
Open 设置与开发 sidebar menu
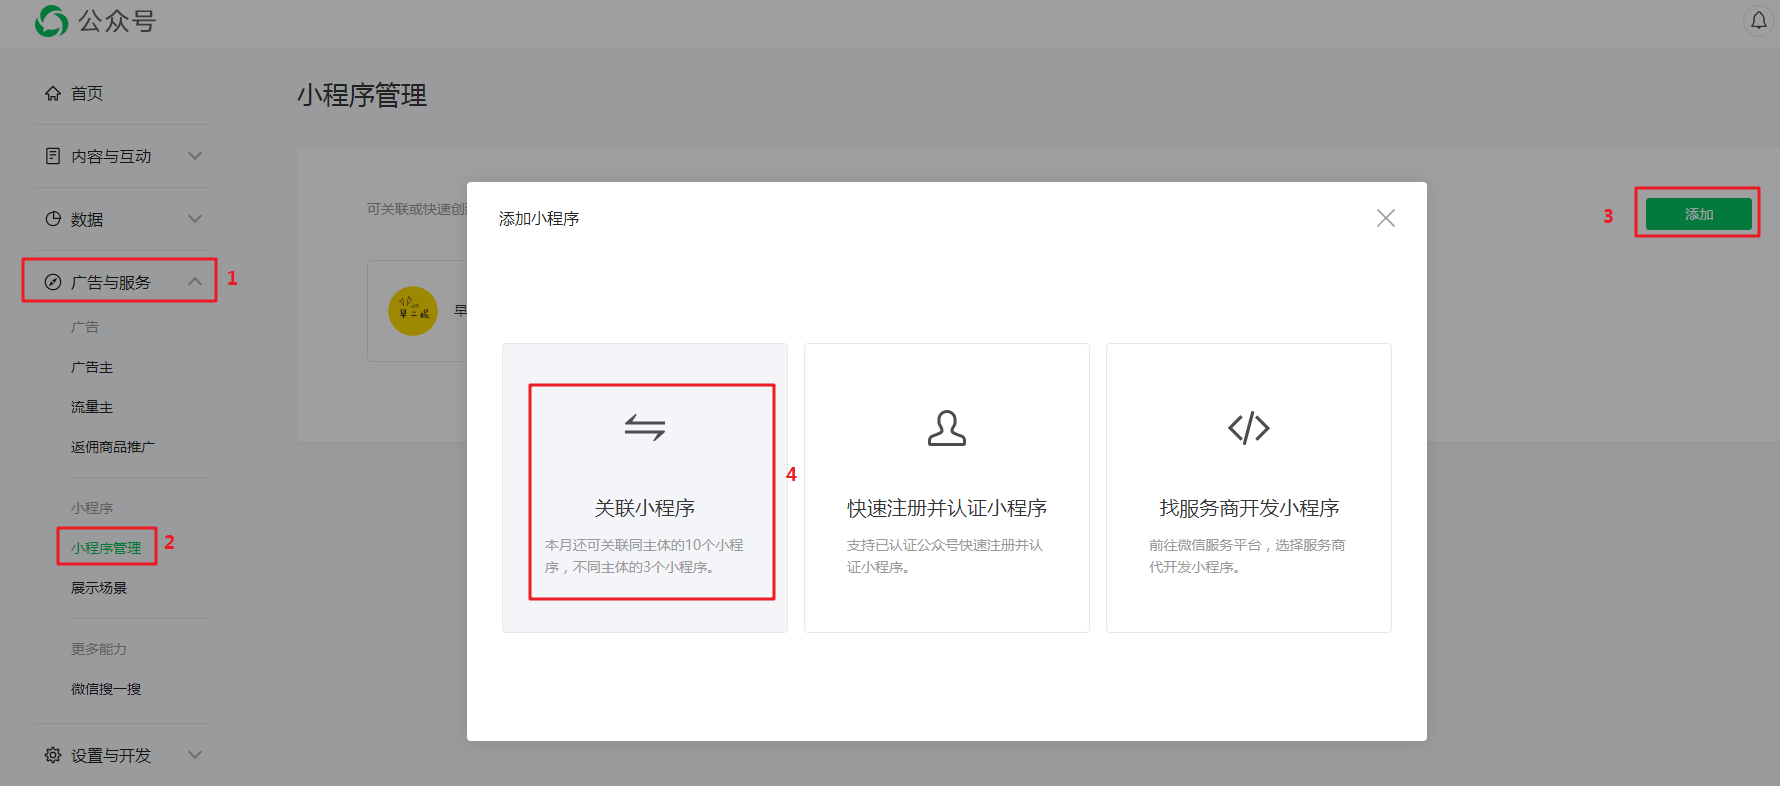coord(111,755)
